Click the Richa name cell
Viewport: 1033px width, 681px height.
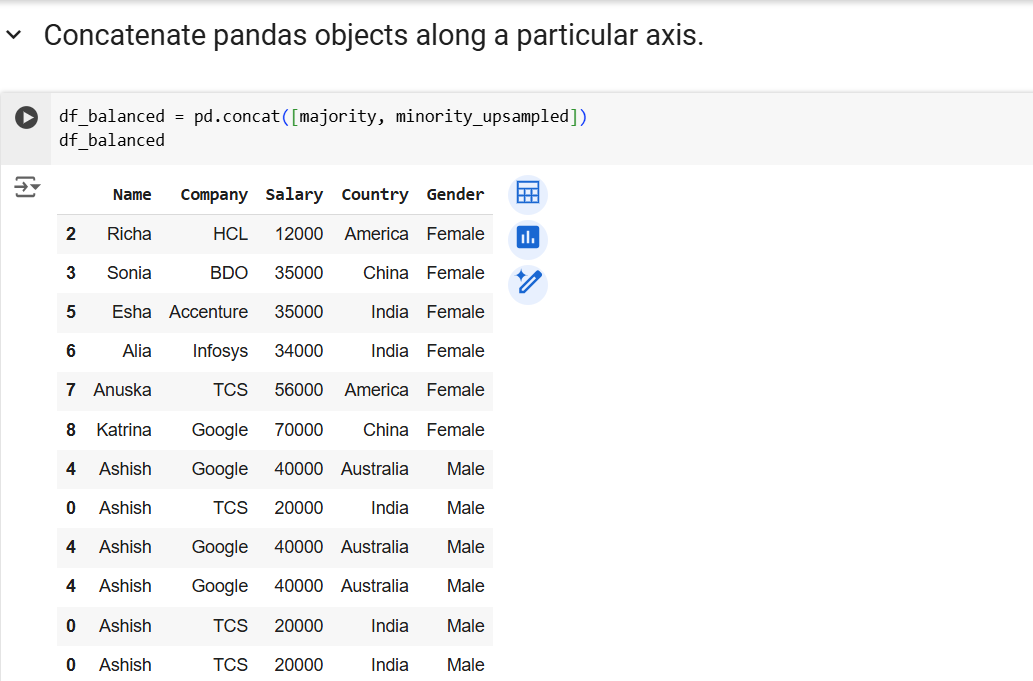point(129,234)
